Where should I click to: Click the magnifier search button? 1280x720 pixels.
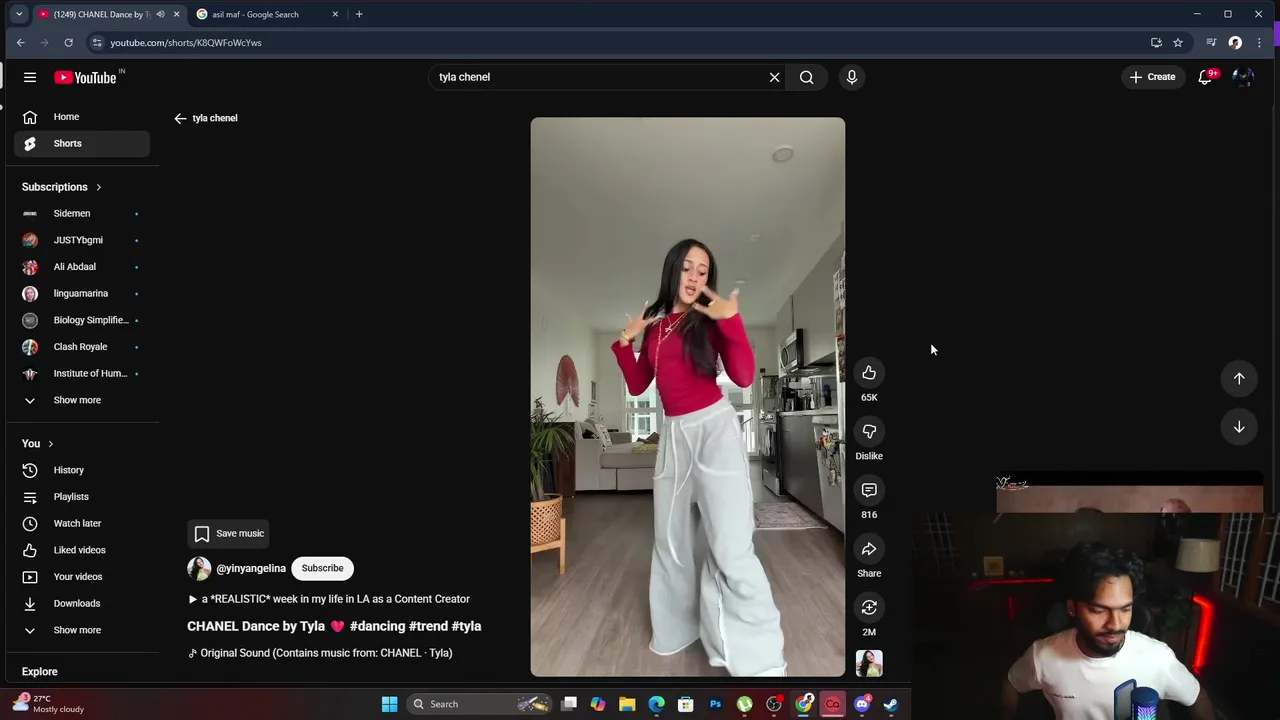pyautogui.click(x=806, y=77)
